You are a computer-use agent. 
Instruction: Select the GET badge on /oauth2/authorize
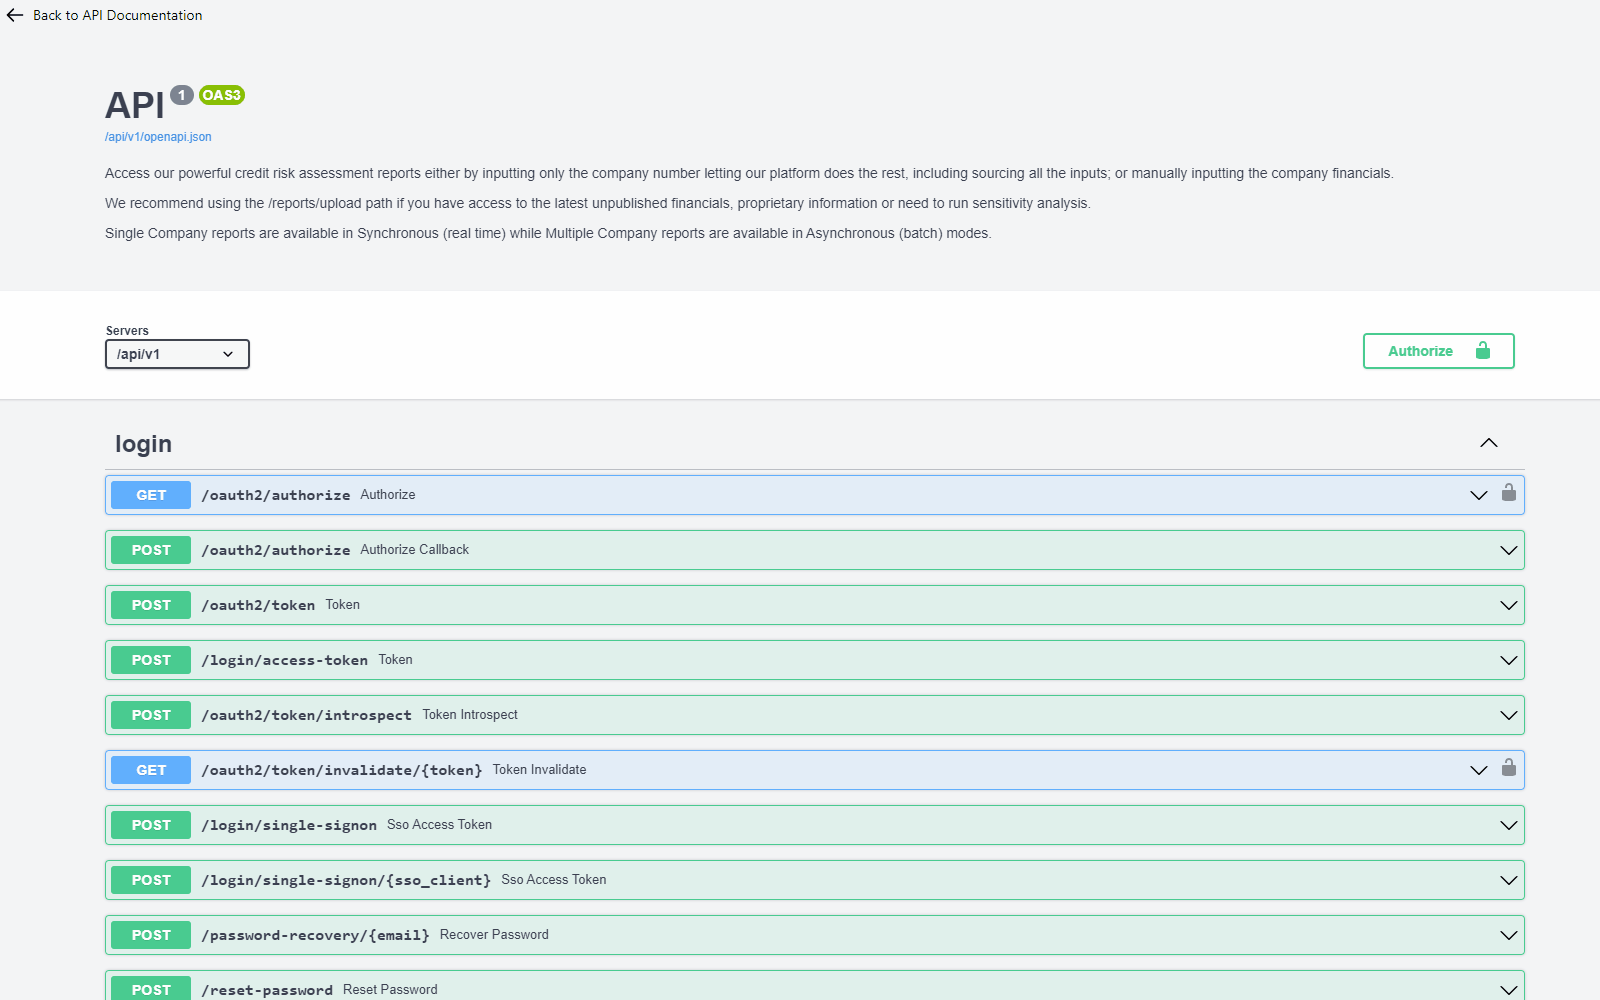tap(150, 494)
